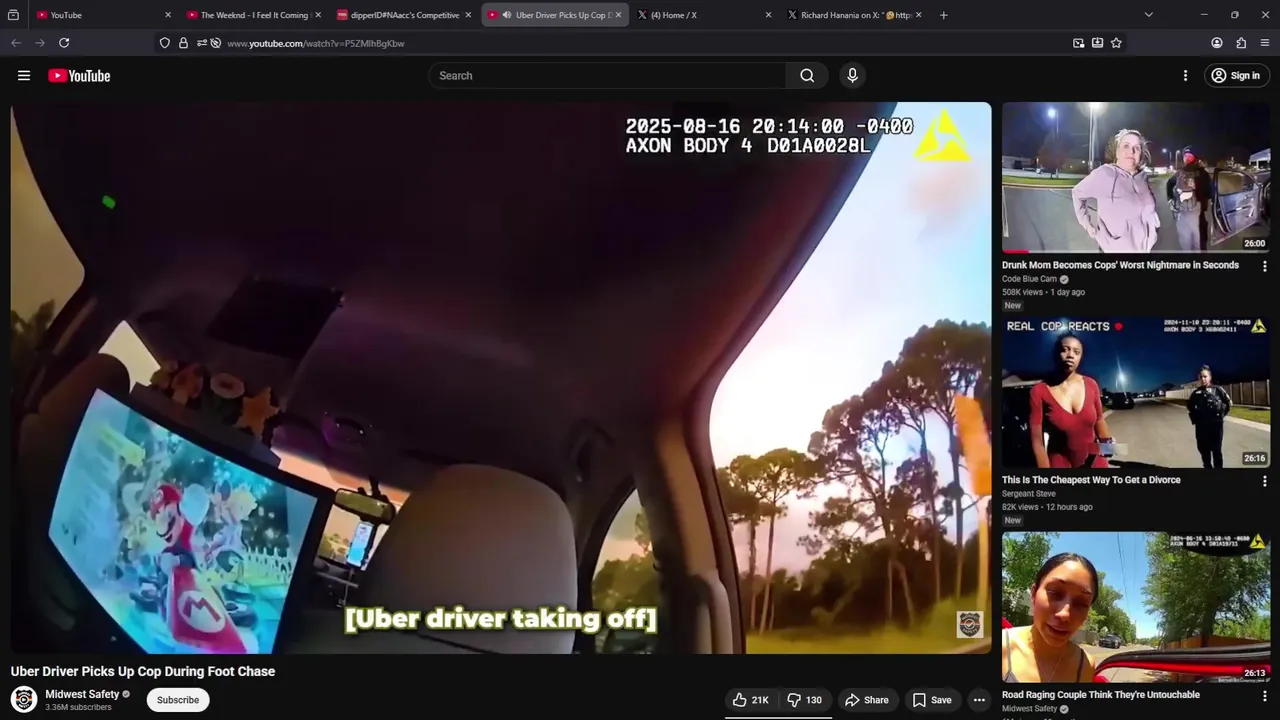Open a new browser tab
The height and width of the screenshot is (720, 1280).
944,15
